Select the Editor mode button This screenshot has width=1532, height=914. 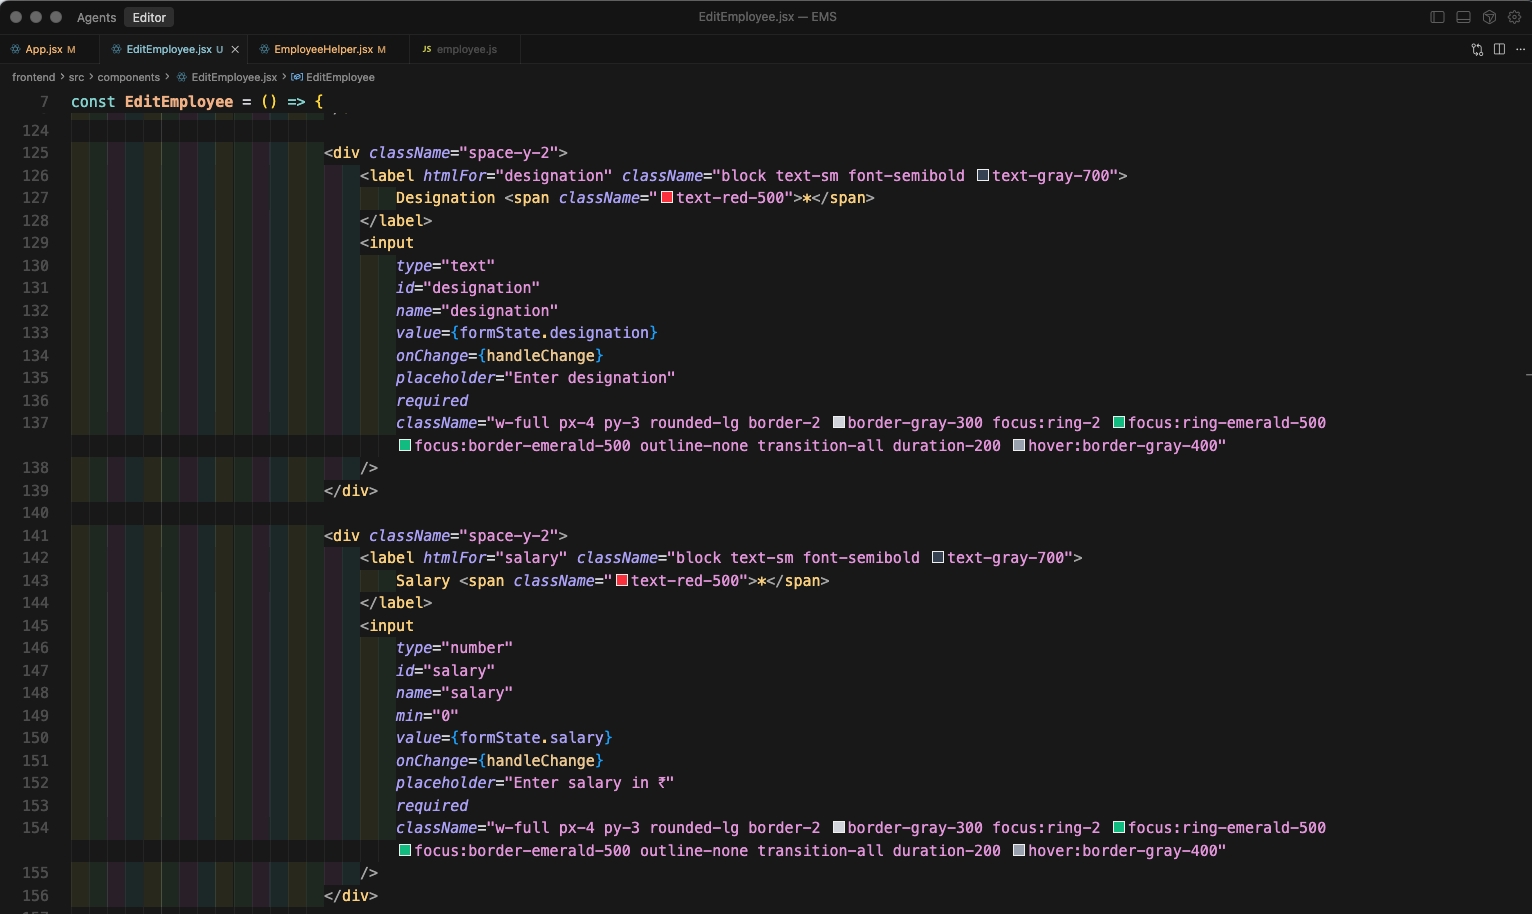pos(149,17)
